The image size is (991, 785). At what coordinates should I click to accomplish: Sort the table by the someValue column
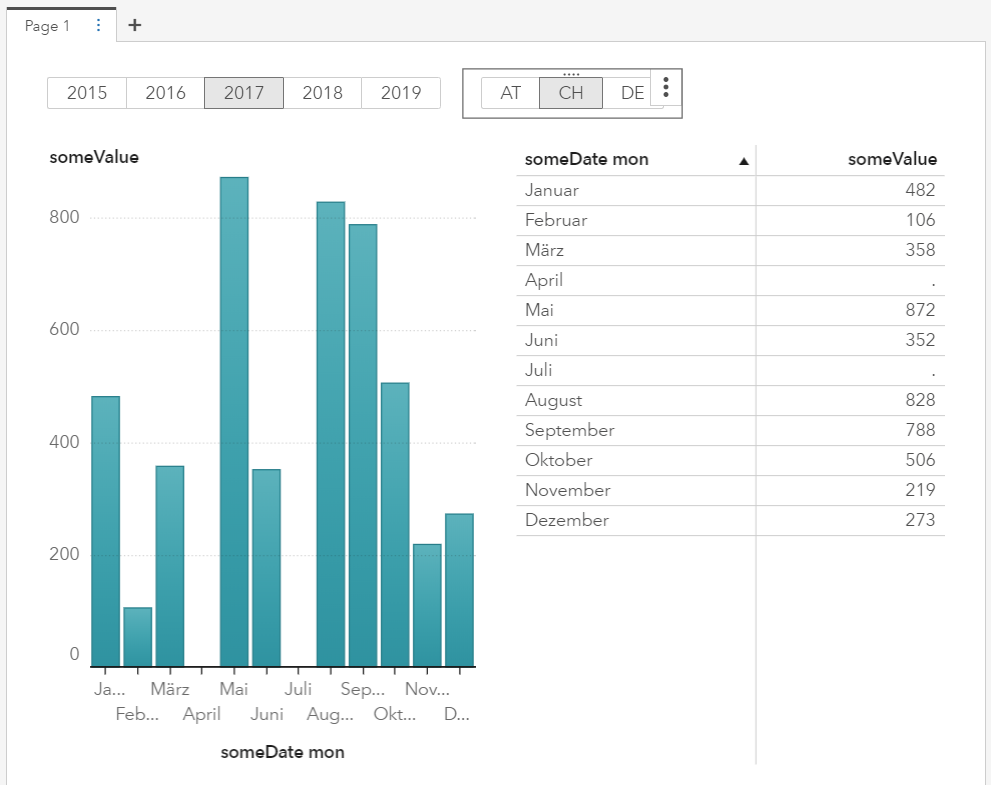tap(891, 159)
